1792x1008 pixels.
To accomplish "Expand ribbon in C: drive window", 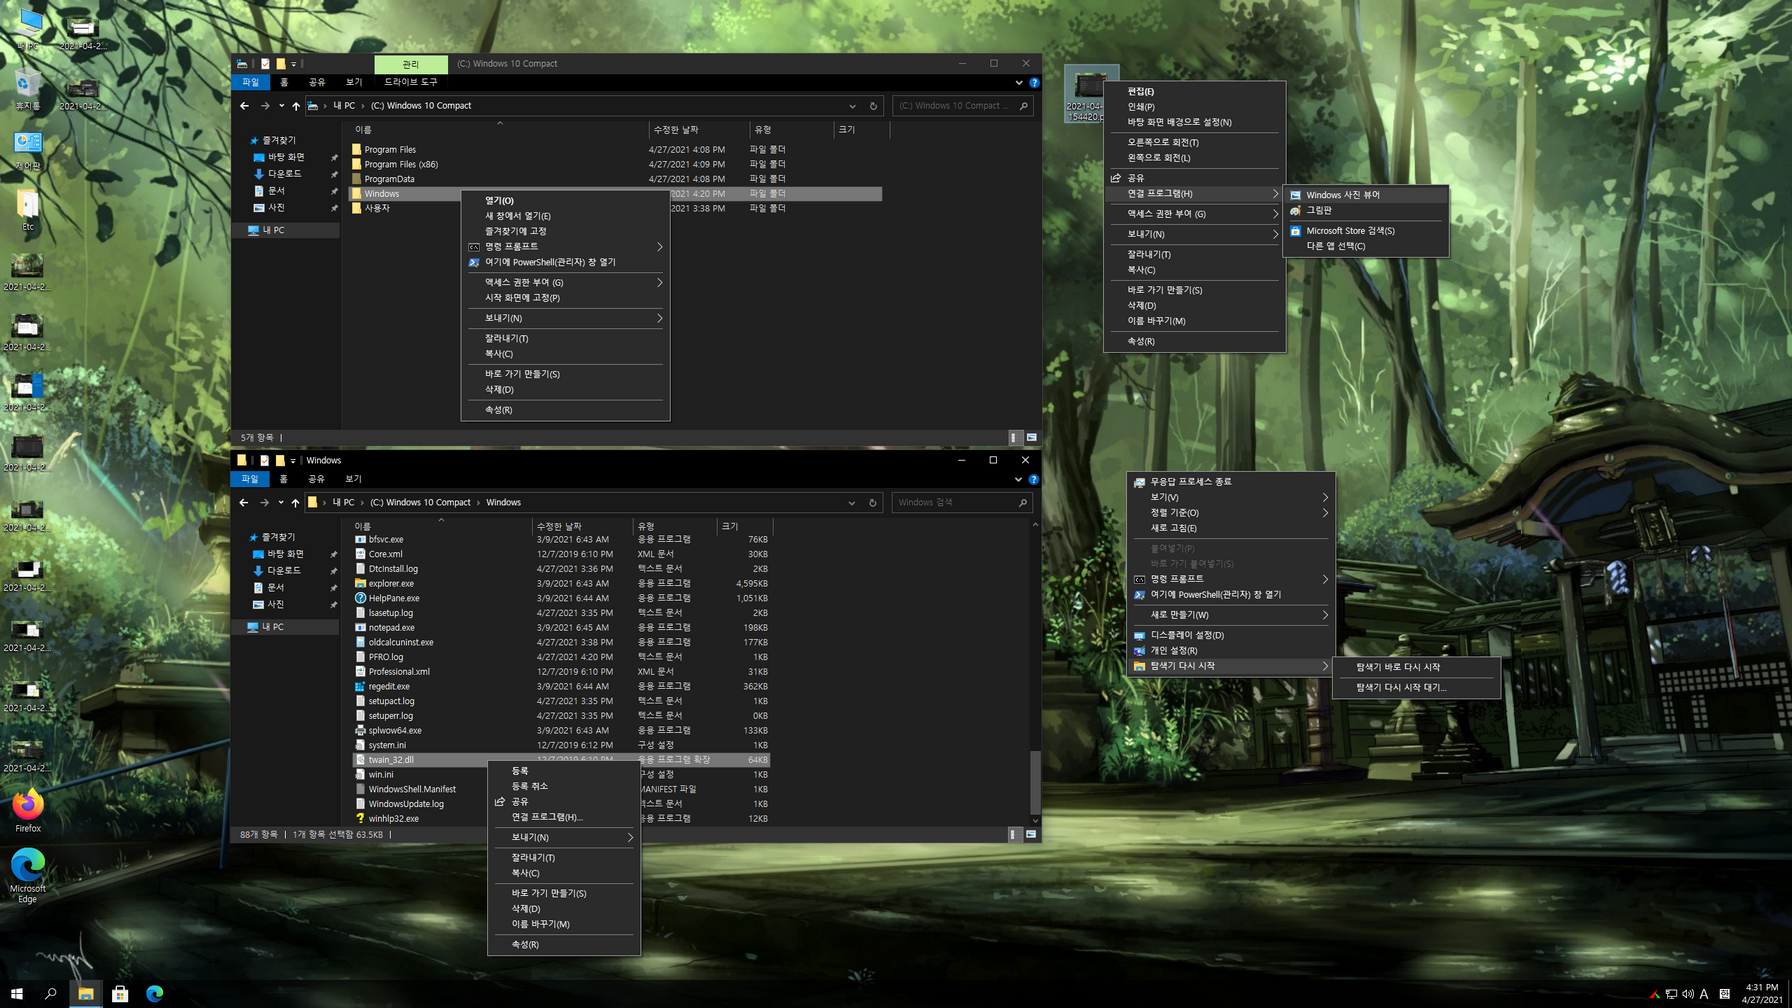I will click(1019, 83).
